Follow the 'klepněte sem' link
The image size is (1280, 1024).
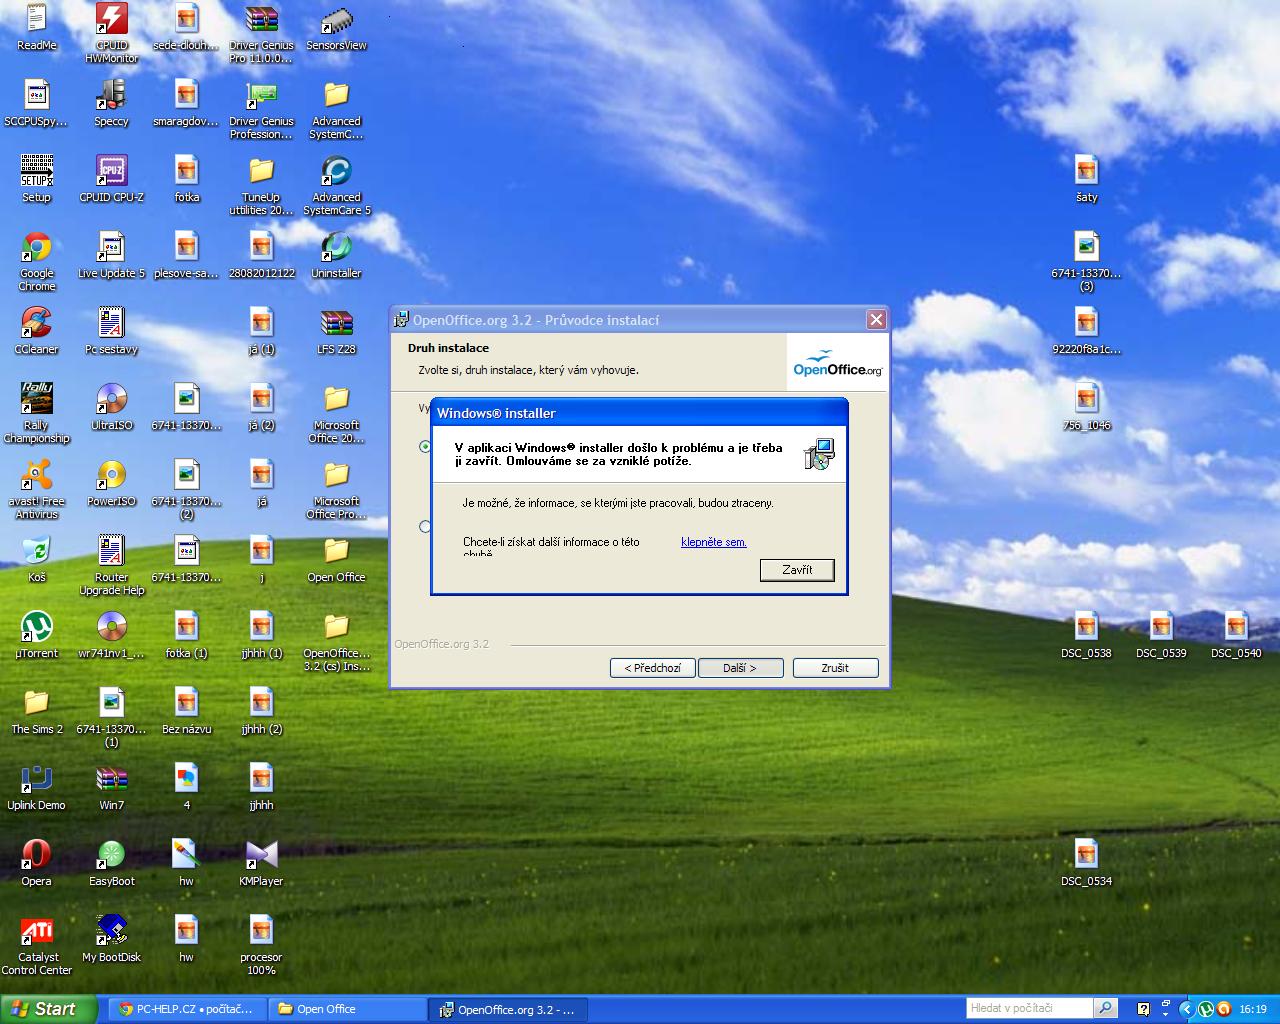click(x=714, y=542)
